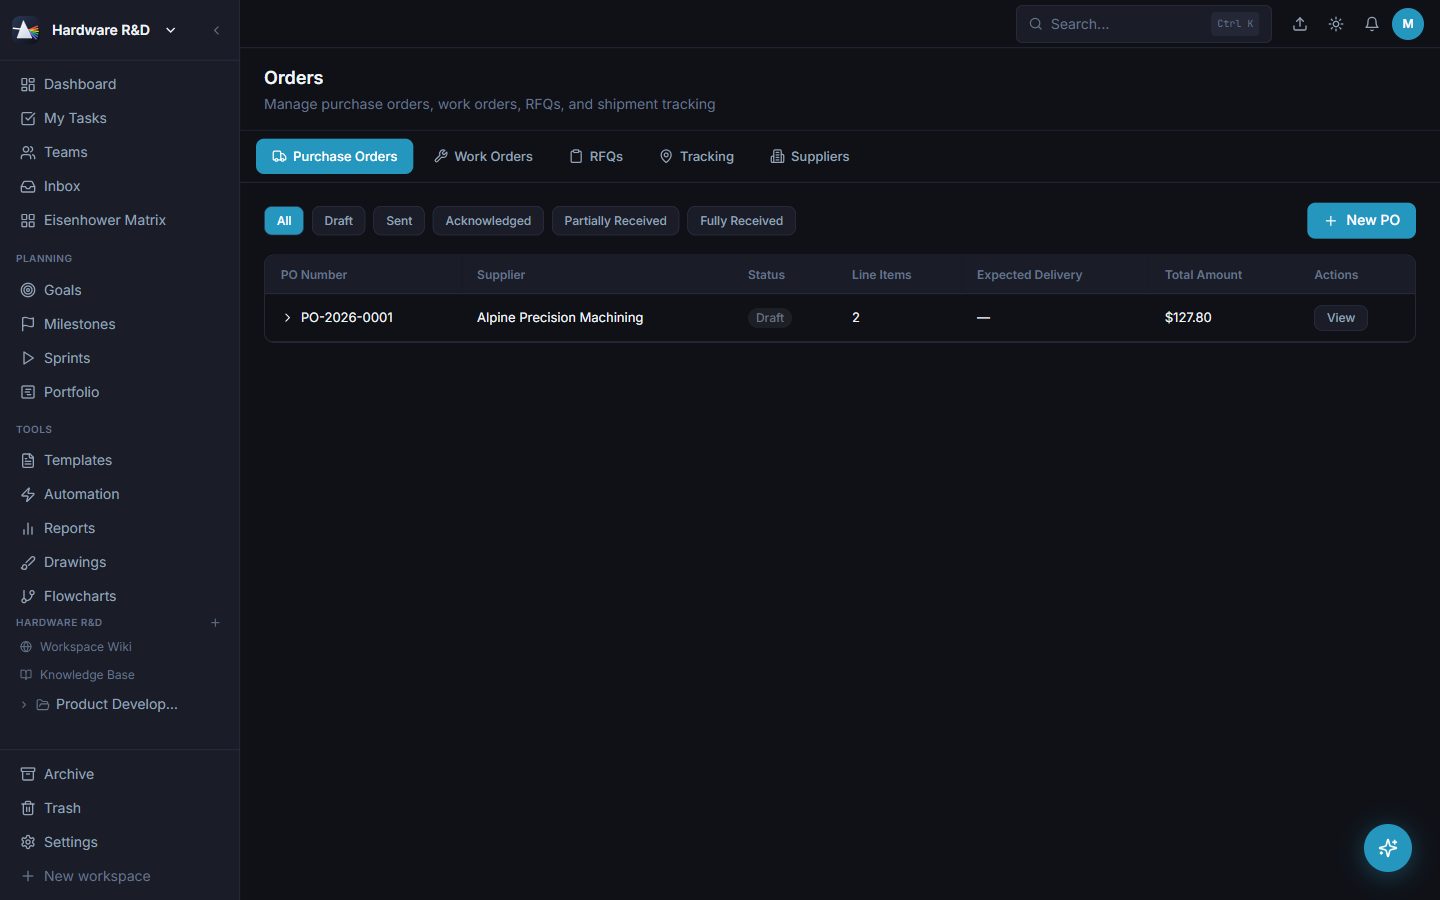Open Eisenhower Matrix view
The height and width of the screenshot is (900, 1440).
coord(119,220)
